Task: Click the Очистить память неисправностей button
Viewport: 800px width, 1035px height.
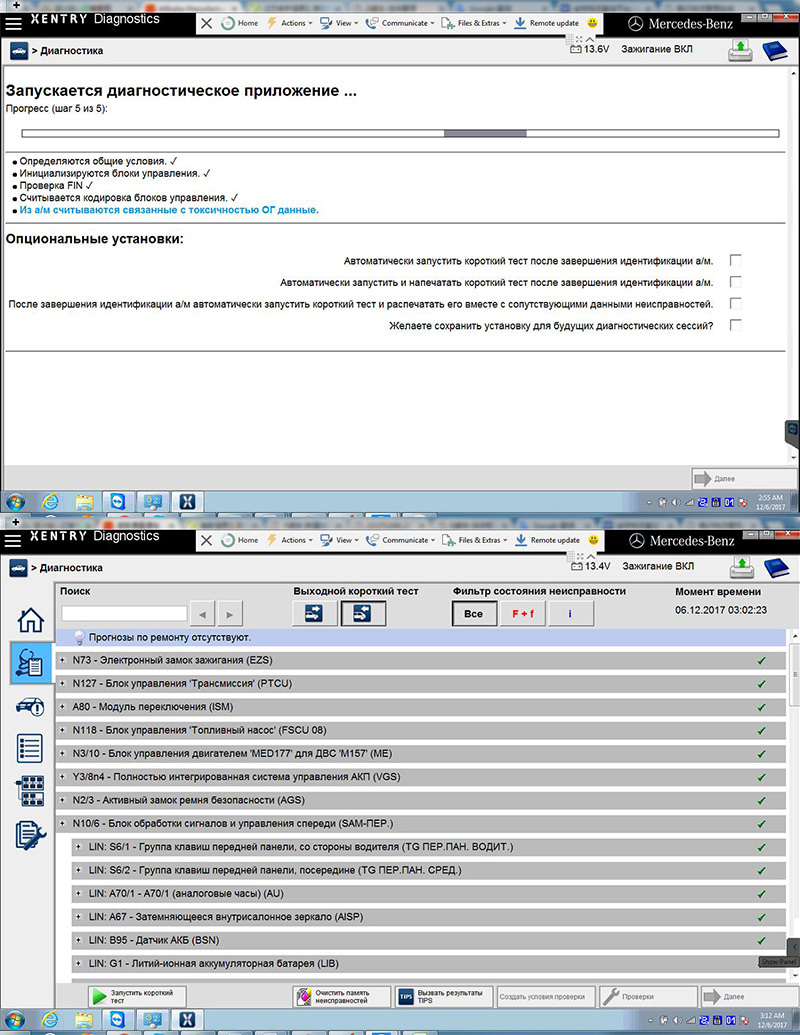Action: point(342,997)
